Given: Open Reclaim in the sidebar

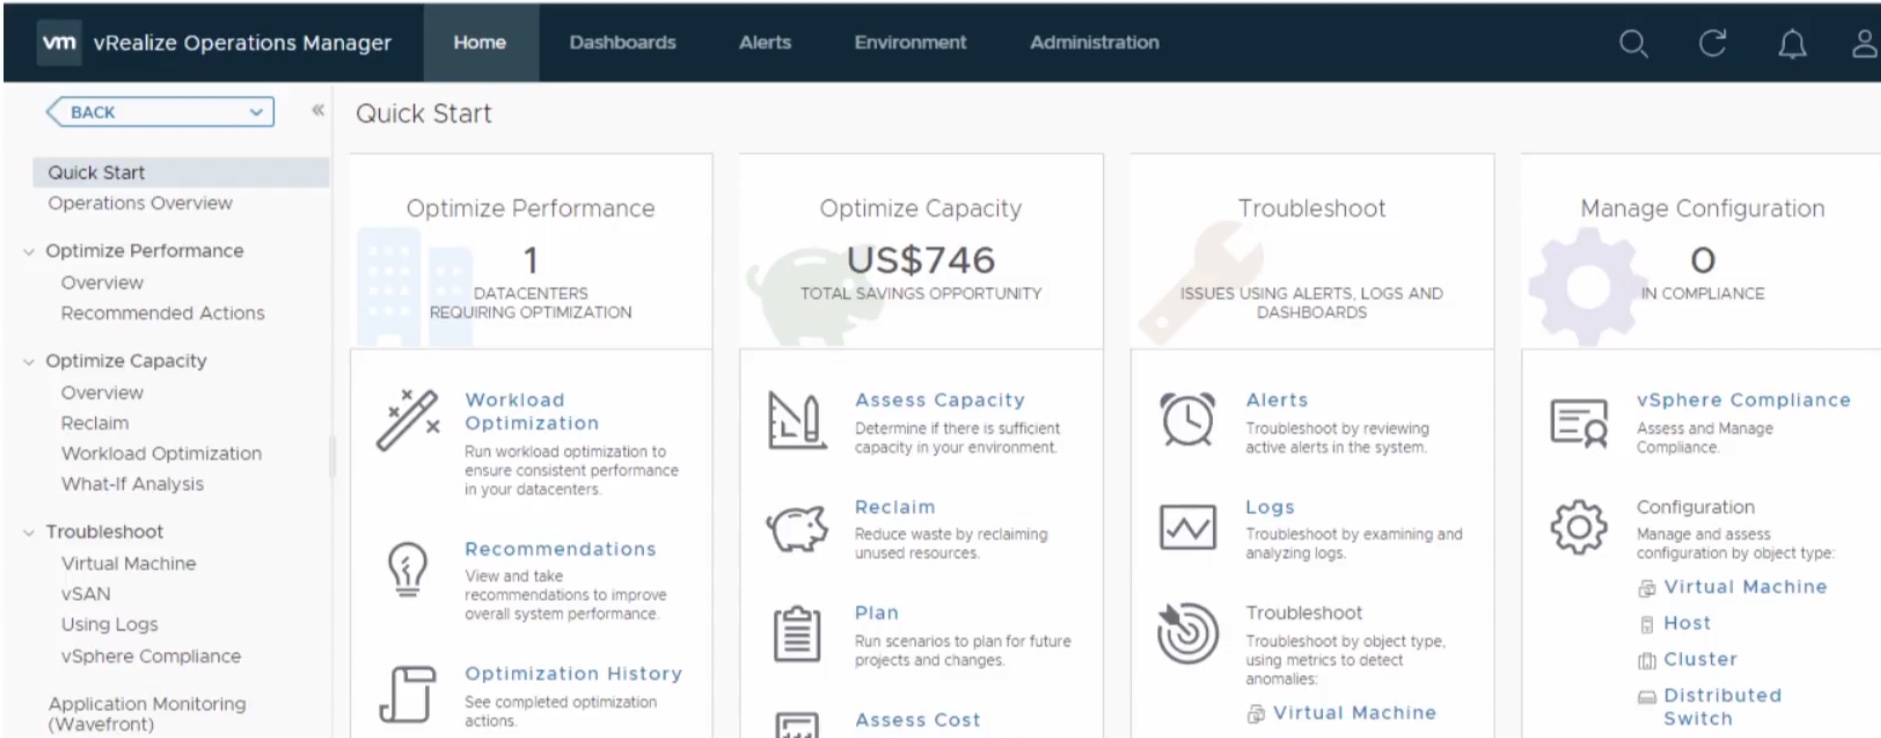Looking at the screenshot, I should pos(95,423).
